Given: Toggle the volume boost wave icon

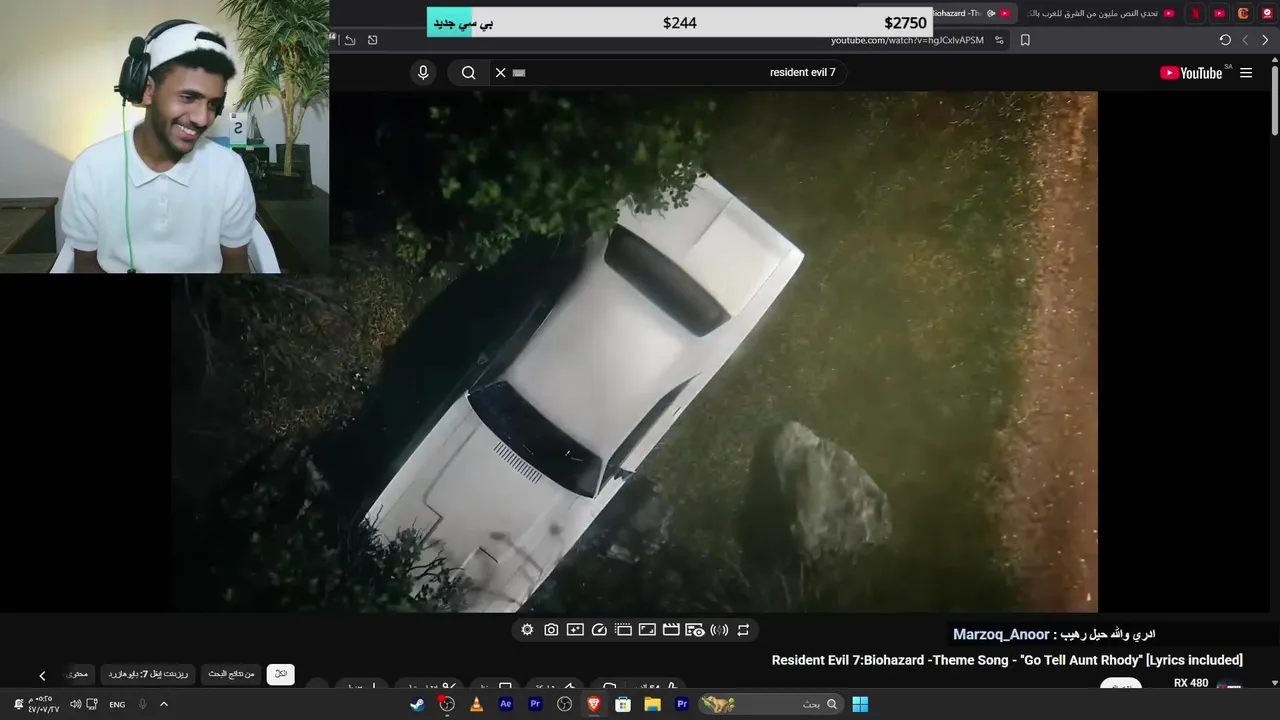Looking at the screenshot, I should tap(719, 630).
